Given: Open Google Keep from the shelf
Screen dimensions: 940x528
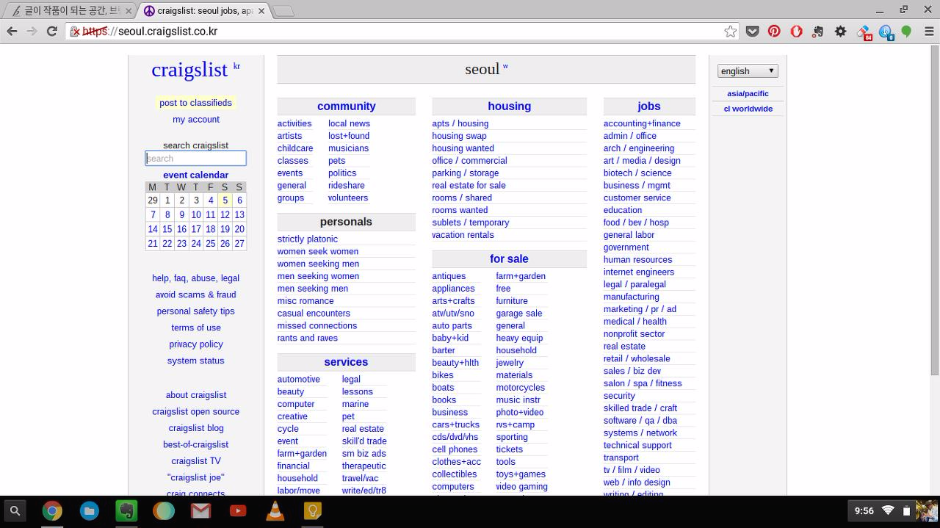Looking at the screenshot, I should (312, 511).
